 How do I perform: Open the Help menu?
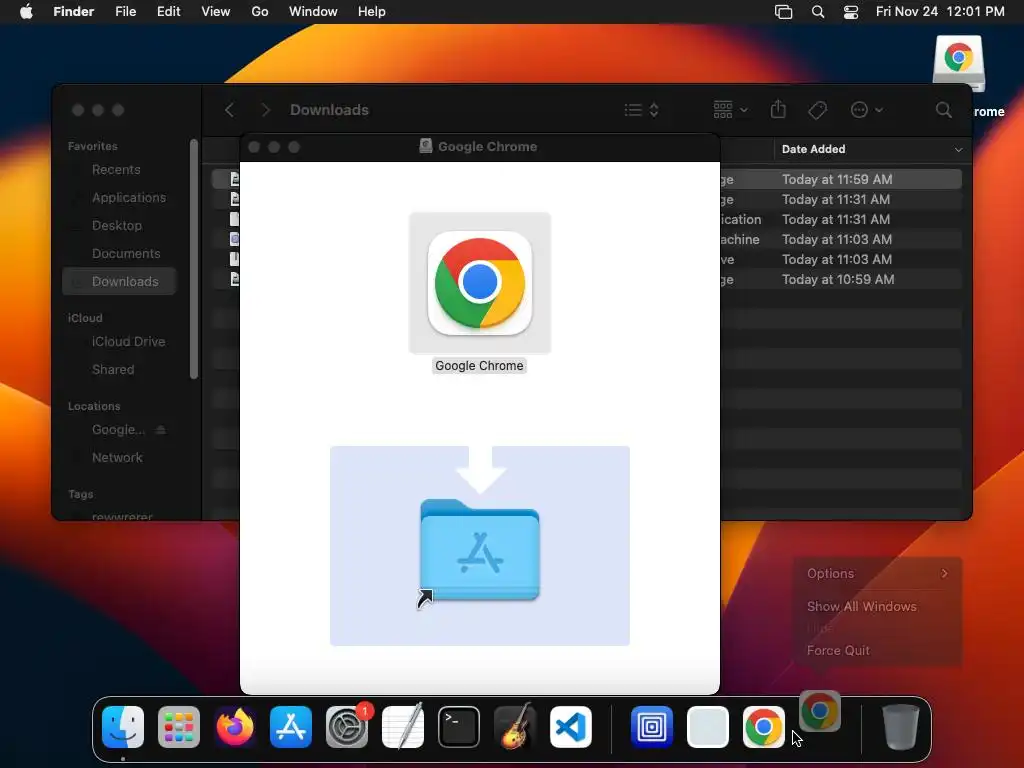(x=372, y=12)
